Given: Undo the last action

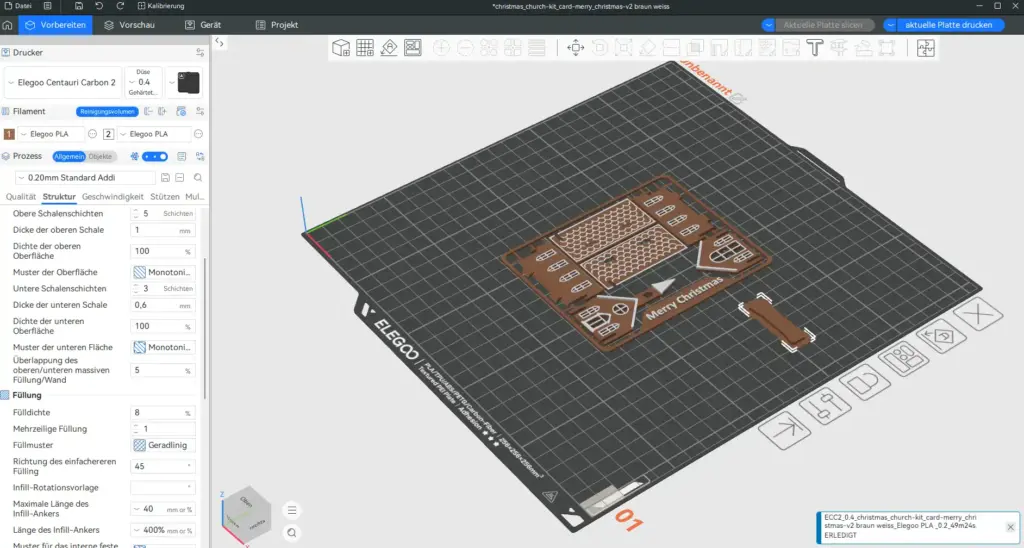Looking at the screenshot, I should [x=99, y=6].
